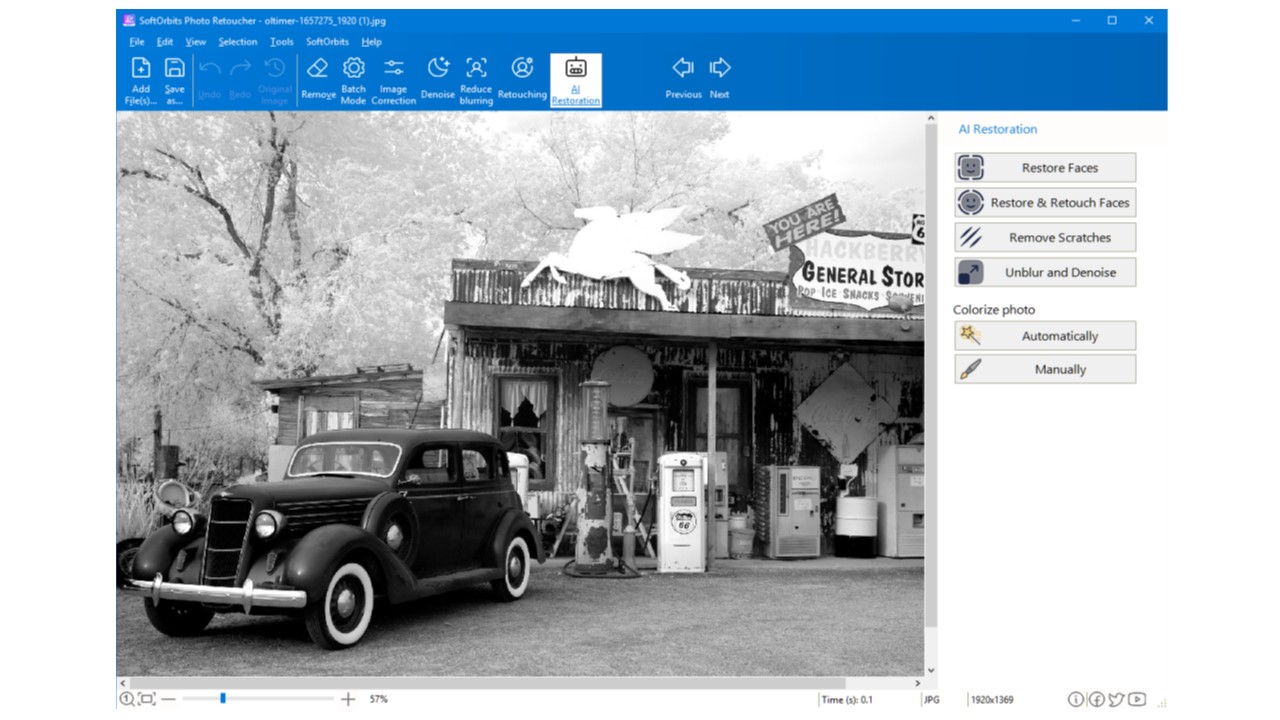
Task: Click the Remove Scratches button
Action: click(1045, 238)
